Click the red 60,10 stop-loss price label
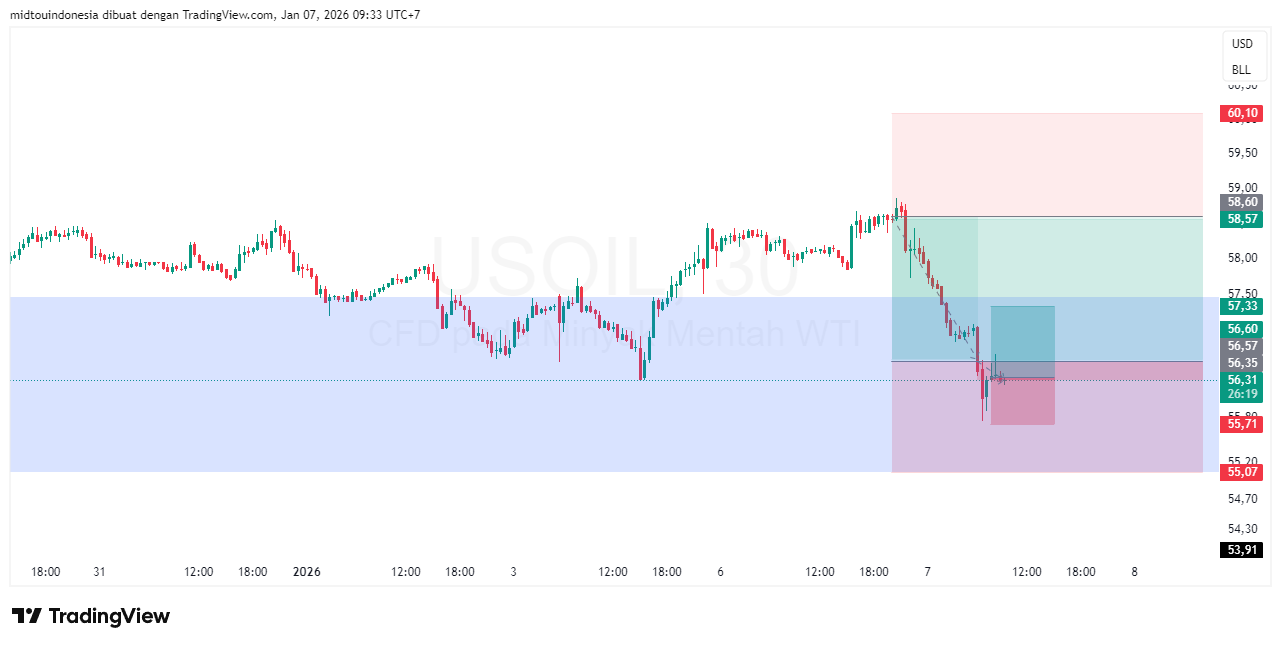The image size is (1281, 646). tap(1241, 114)
